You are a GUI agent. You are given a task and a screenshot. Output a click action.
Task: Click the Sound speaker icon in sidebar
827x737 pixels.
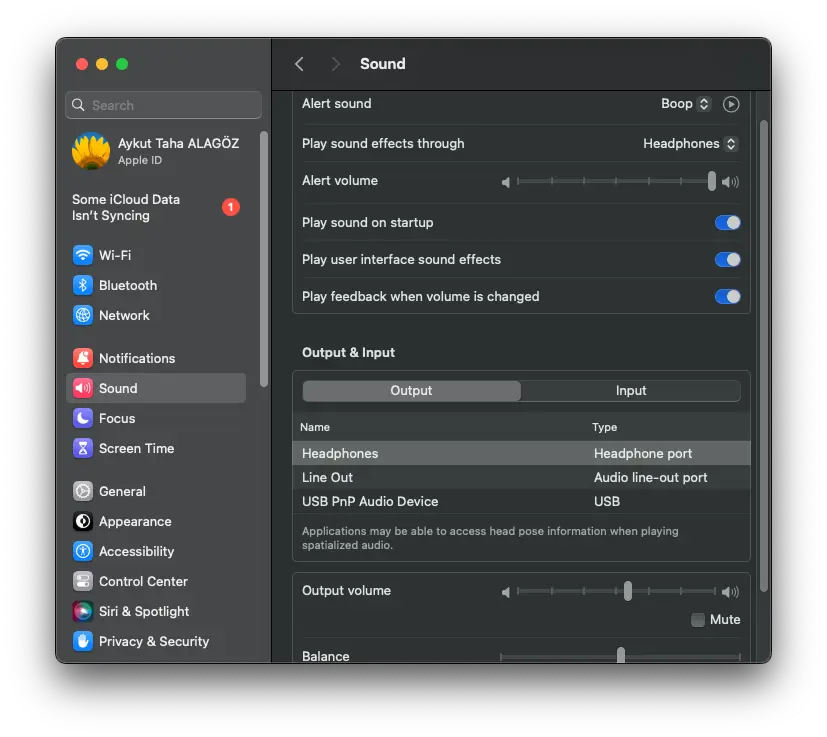click(82, 388)
